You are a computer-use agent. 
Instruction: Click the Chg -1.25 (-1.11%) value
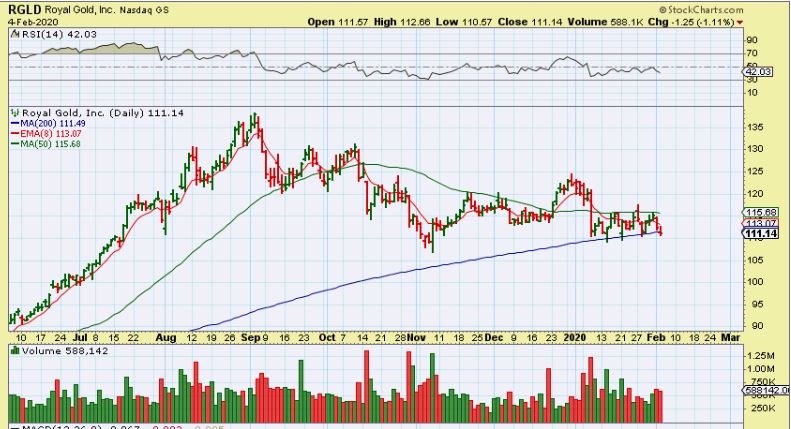pyautogui.click(x=691, y=22)
